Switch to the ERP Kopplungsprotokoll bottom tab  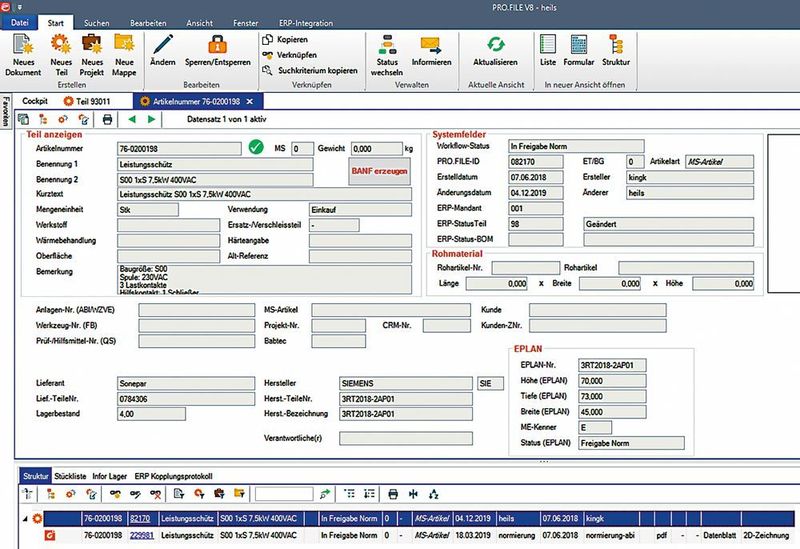pyautogui.click(x=173, y=476)
